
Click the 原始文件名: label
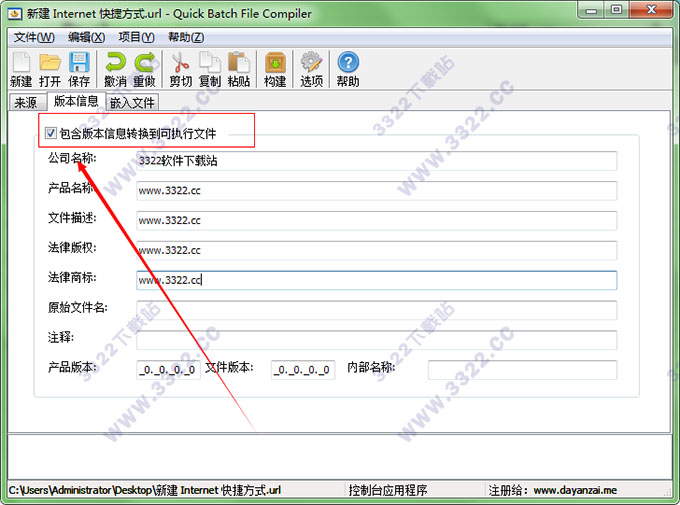pos(78,308)
